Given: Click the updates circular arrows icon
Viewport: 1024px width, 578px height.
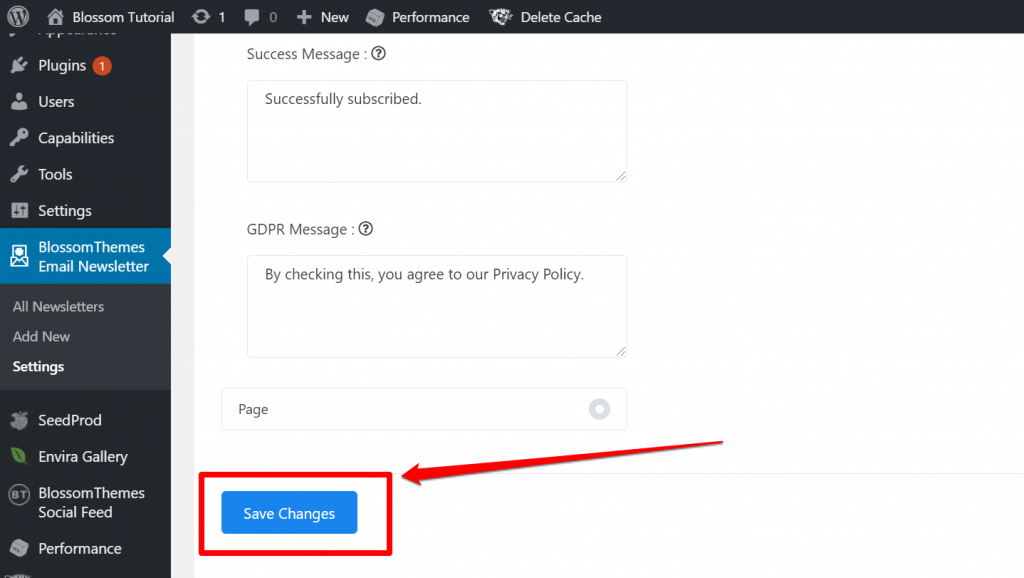Looking at the screenshot, I should pos(201,17).
